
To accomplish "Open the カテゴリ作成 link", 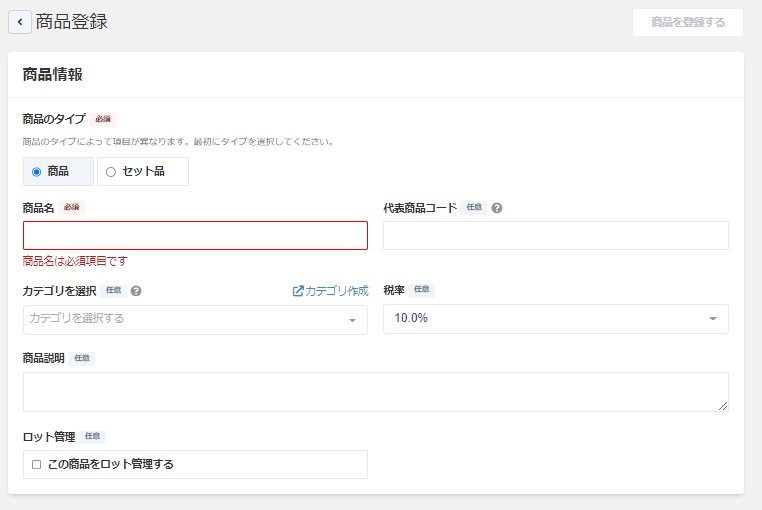I will (330, 291).
